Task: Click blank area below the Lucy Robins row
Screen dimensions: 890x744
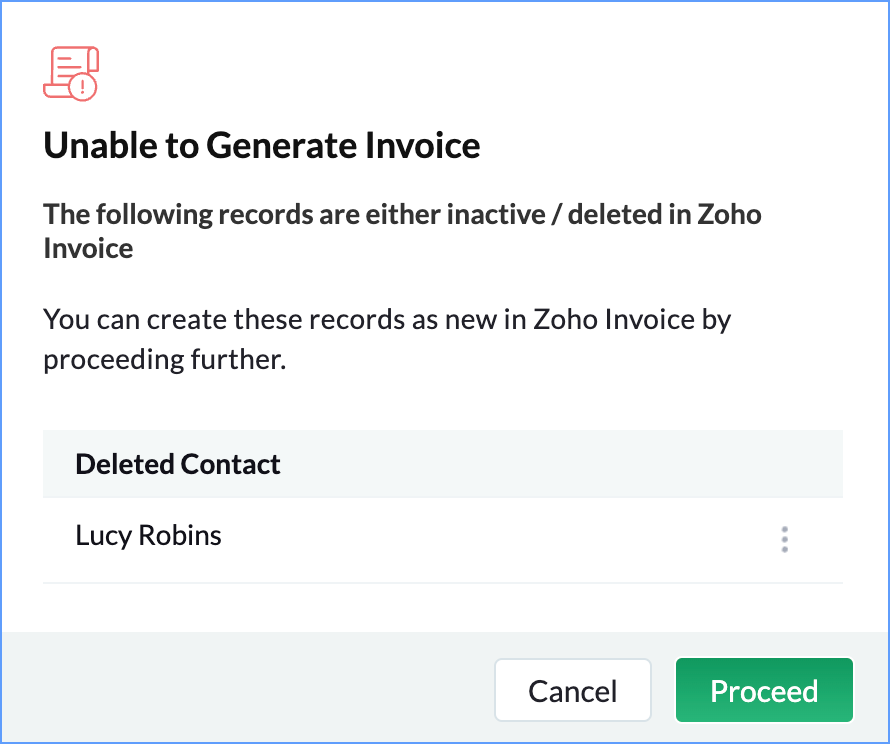Action: (x=443, y=607)
